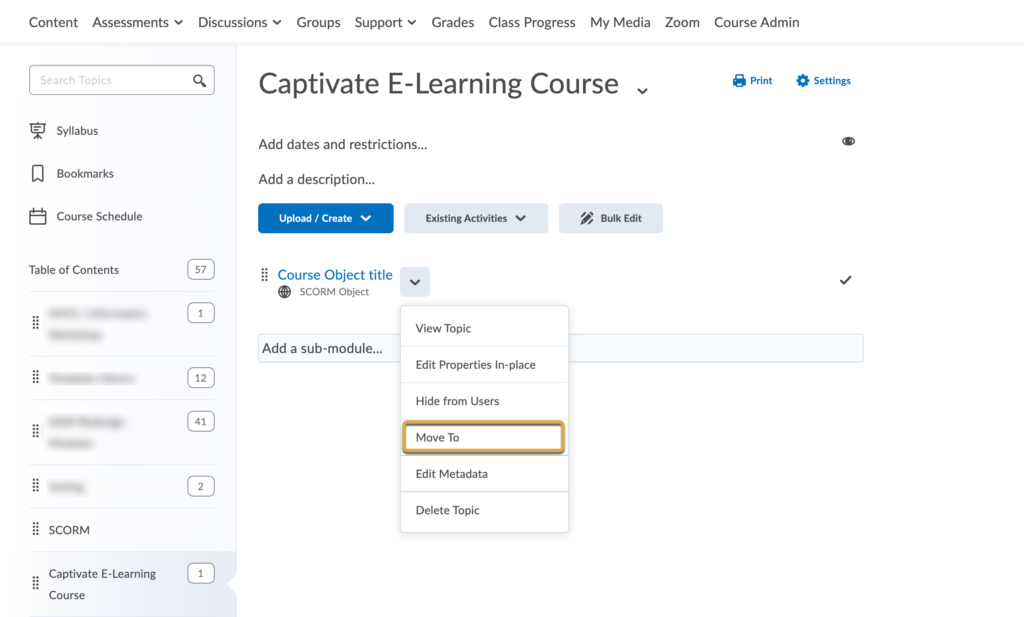Open Table of Contents in sidebar
This screenshot has width=1024, height=617.
[x=74, y=270]
